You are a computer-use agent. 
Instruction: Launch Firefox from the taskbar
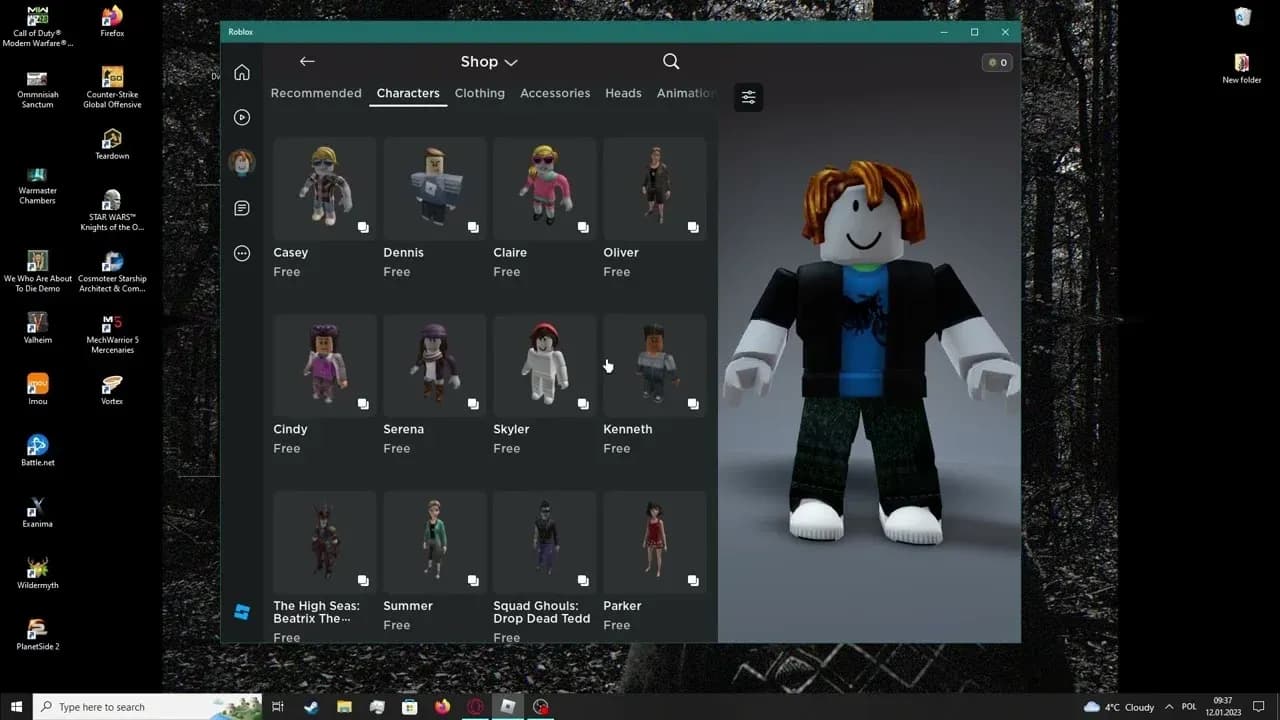coord(442,707)
